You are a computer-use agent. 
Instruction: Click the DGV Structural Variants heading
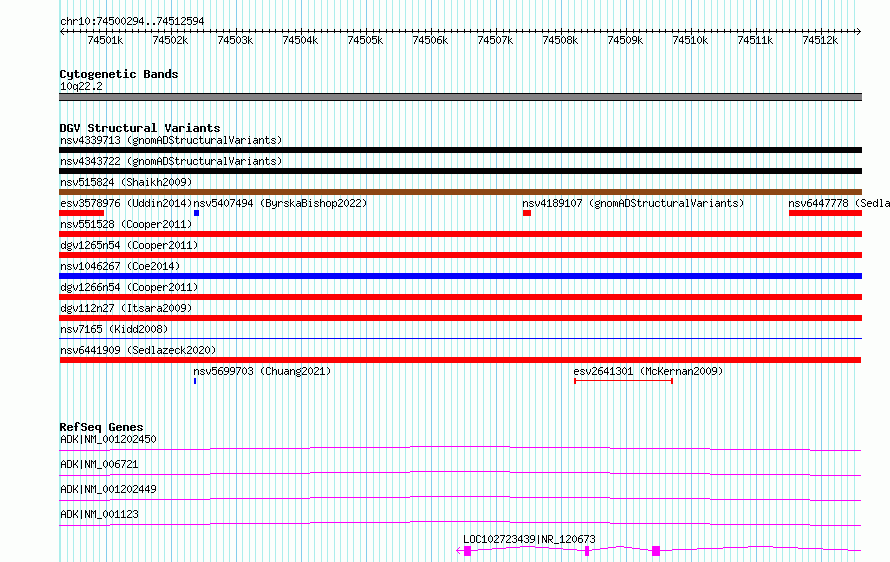[140, 128]
